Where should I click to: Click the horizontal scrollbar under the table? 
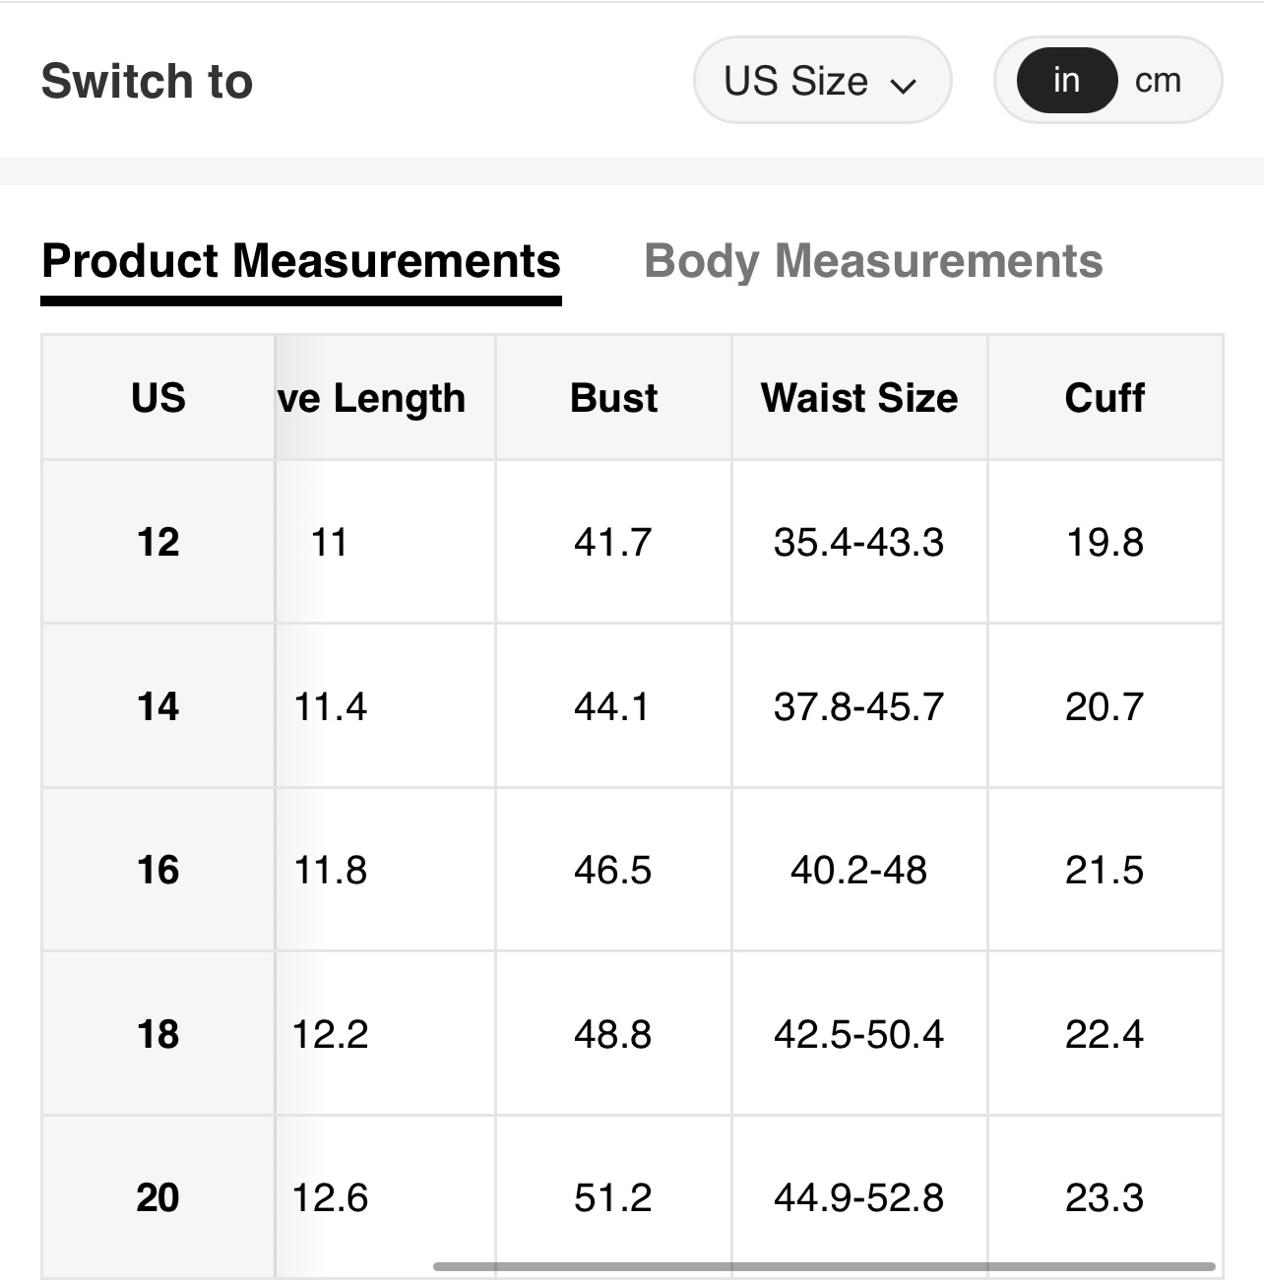click(x=823, y=1267)
